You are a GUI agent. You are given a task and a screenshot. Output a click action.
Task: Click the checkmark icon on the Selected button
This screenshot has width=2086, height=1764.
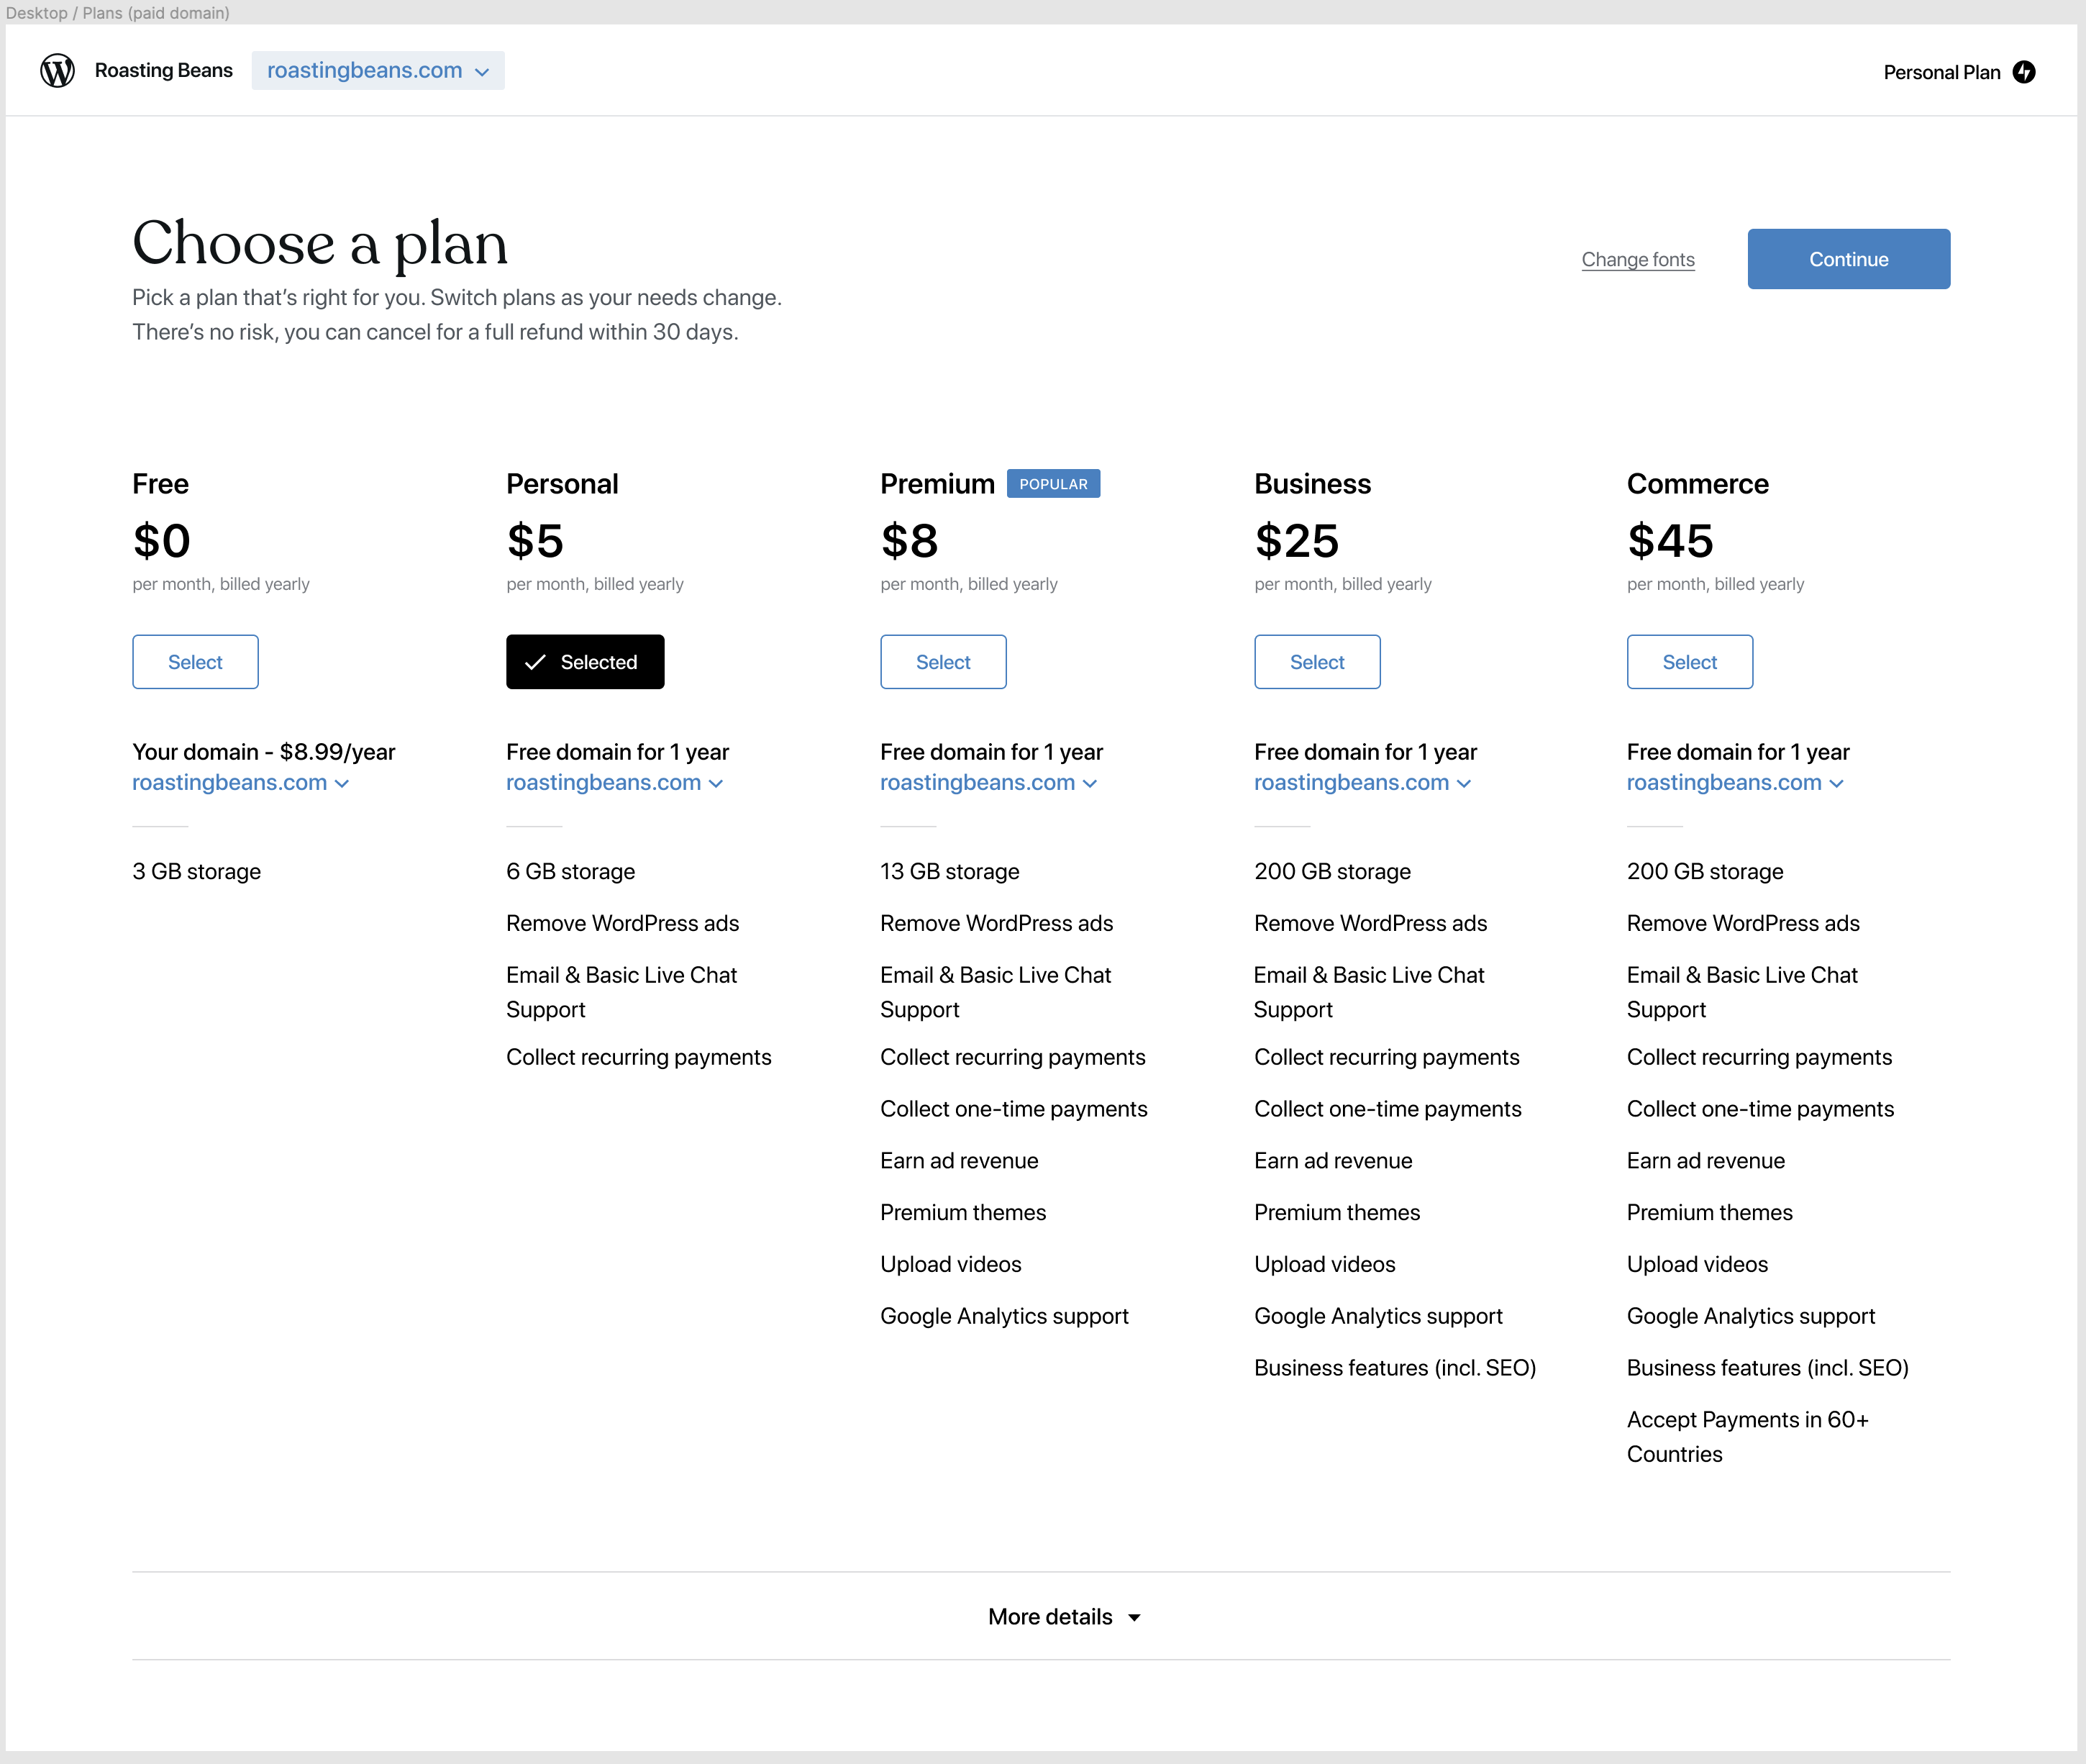tap(535, 662)
